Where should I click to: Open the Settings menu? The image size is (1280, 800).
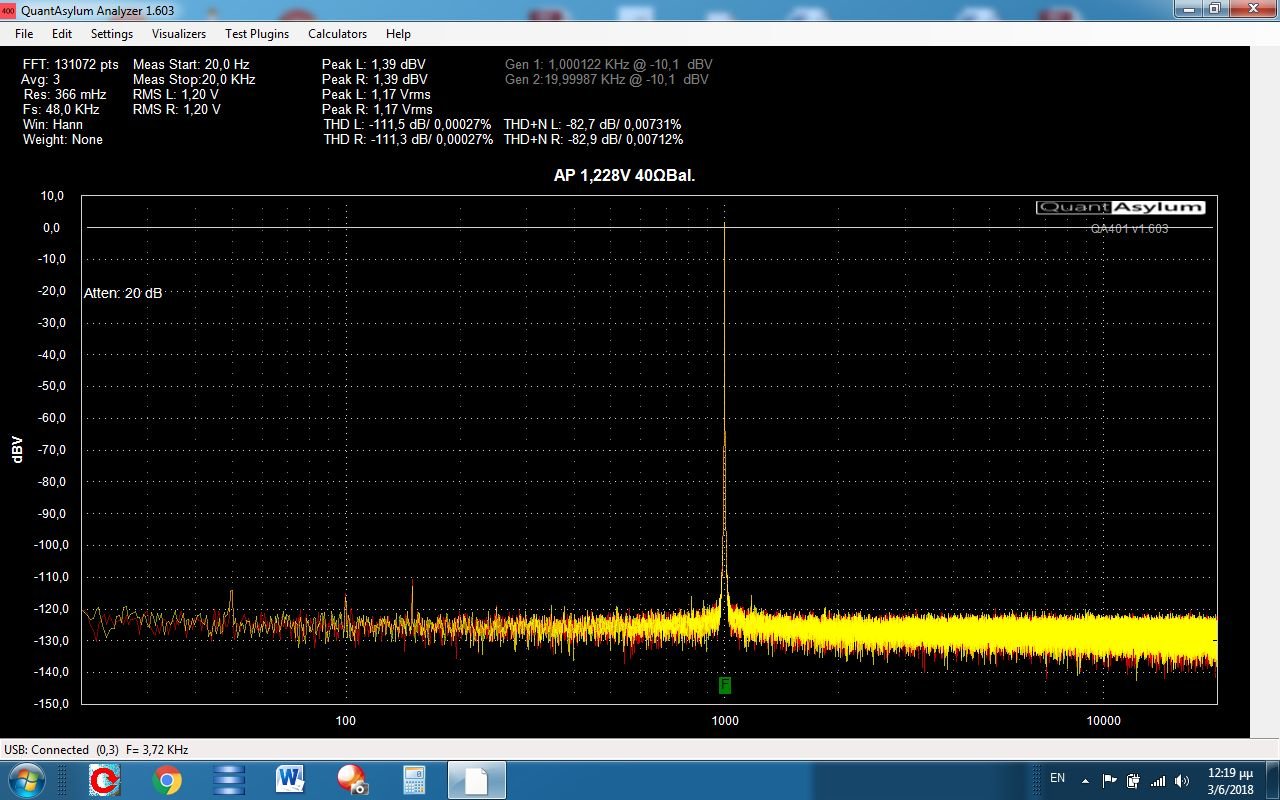[x=112, y=33]
